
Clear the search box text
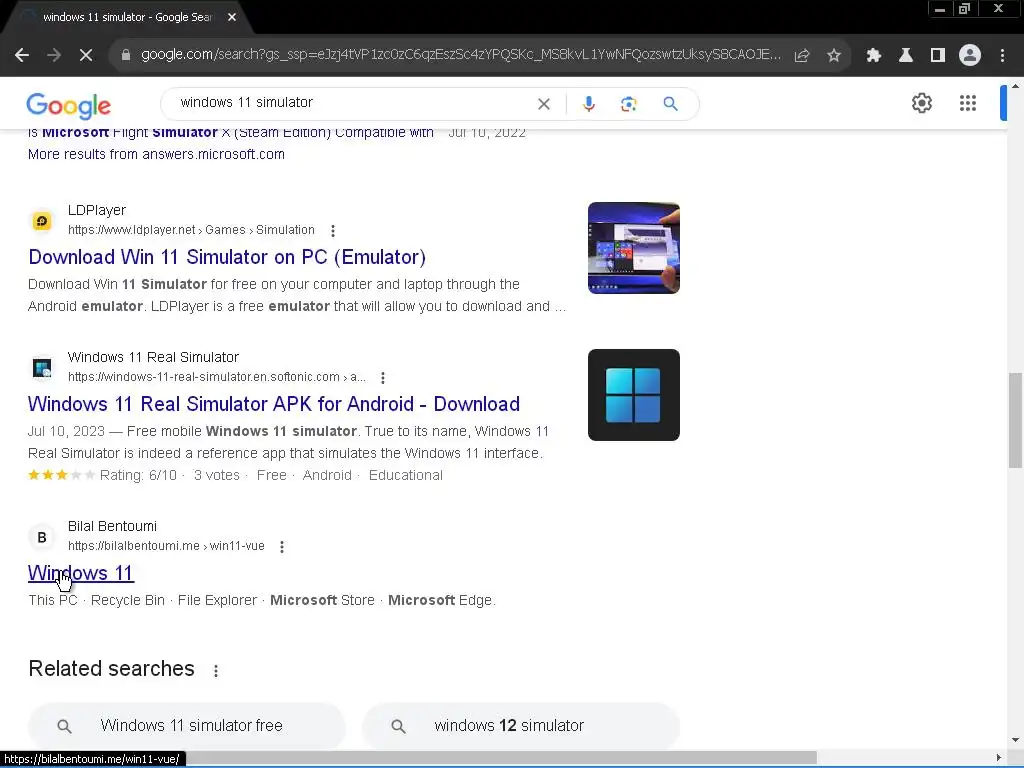pos(543,104)
